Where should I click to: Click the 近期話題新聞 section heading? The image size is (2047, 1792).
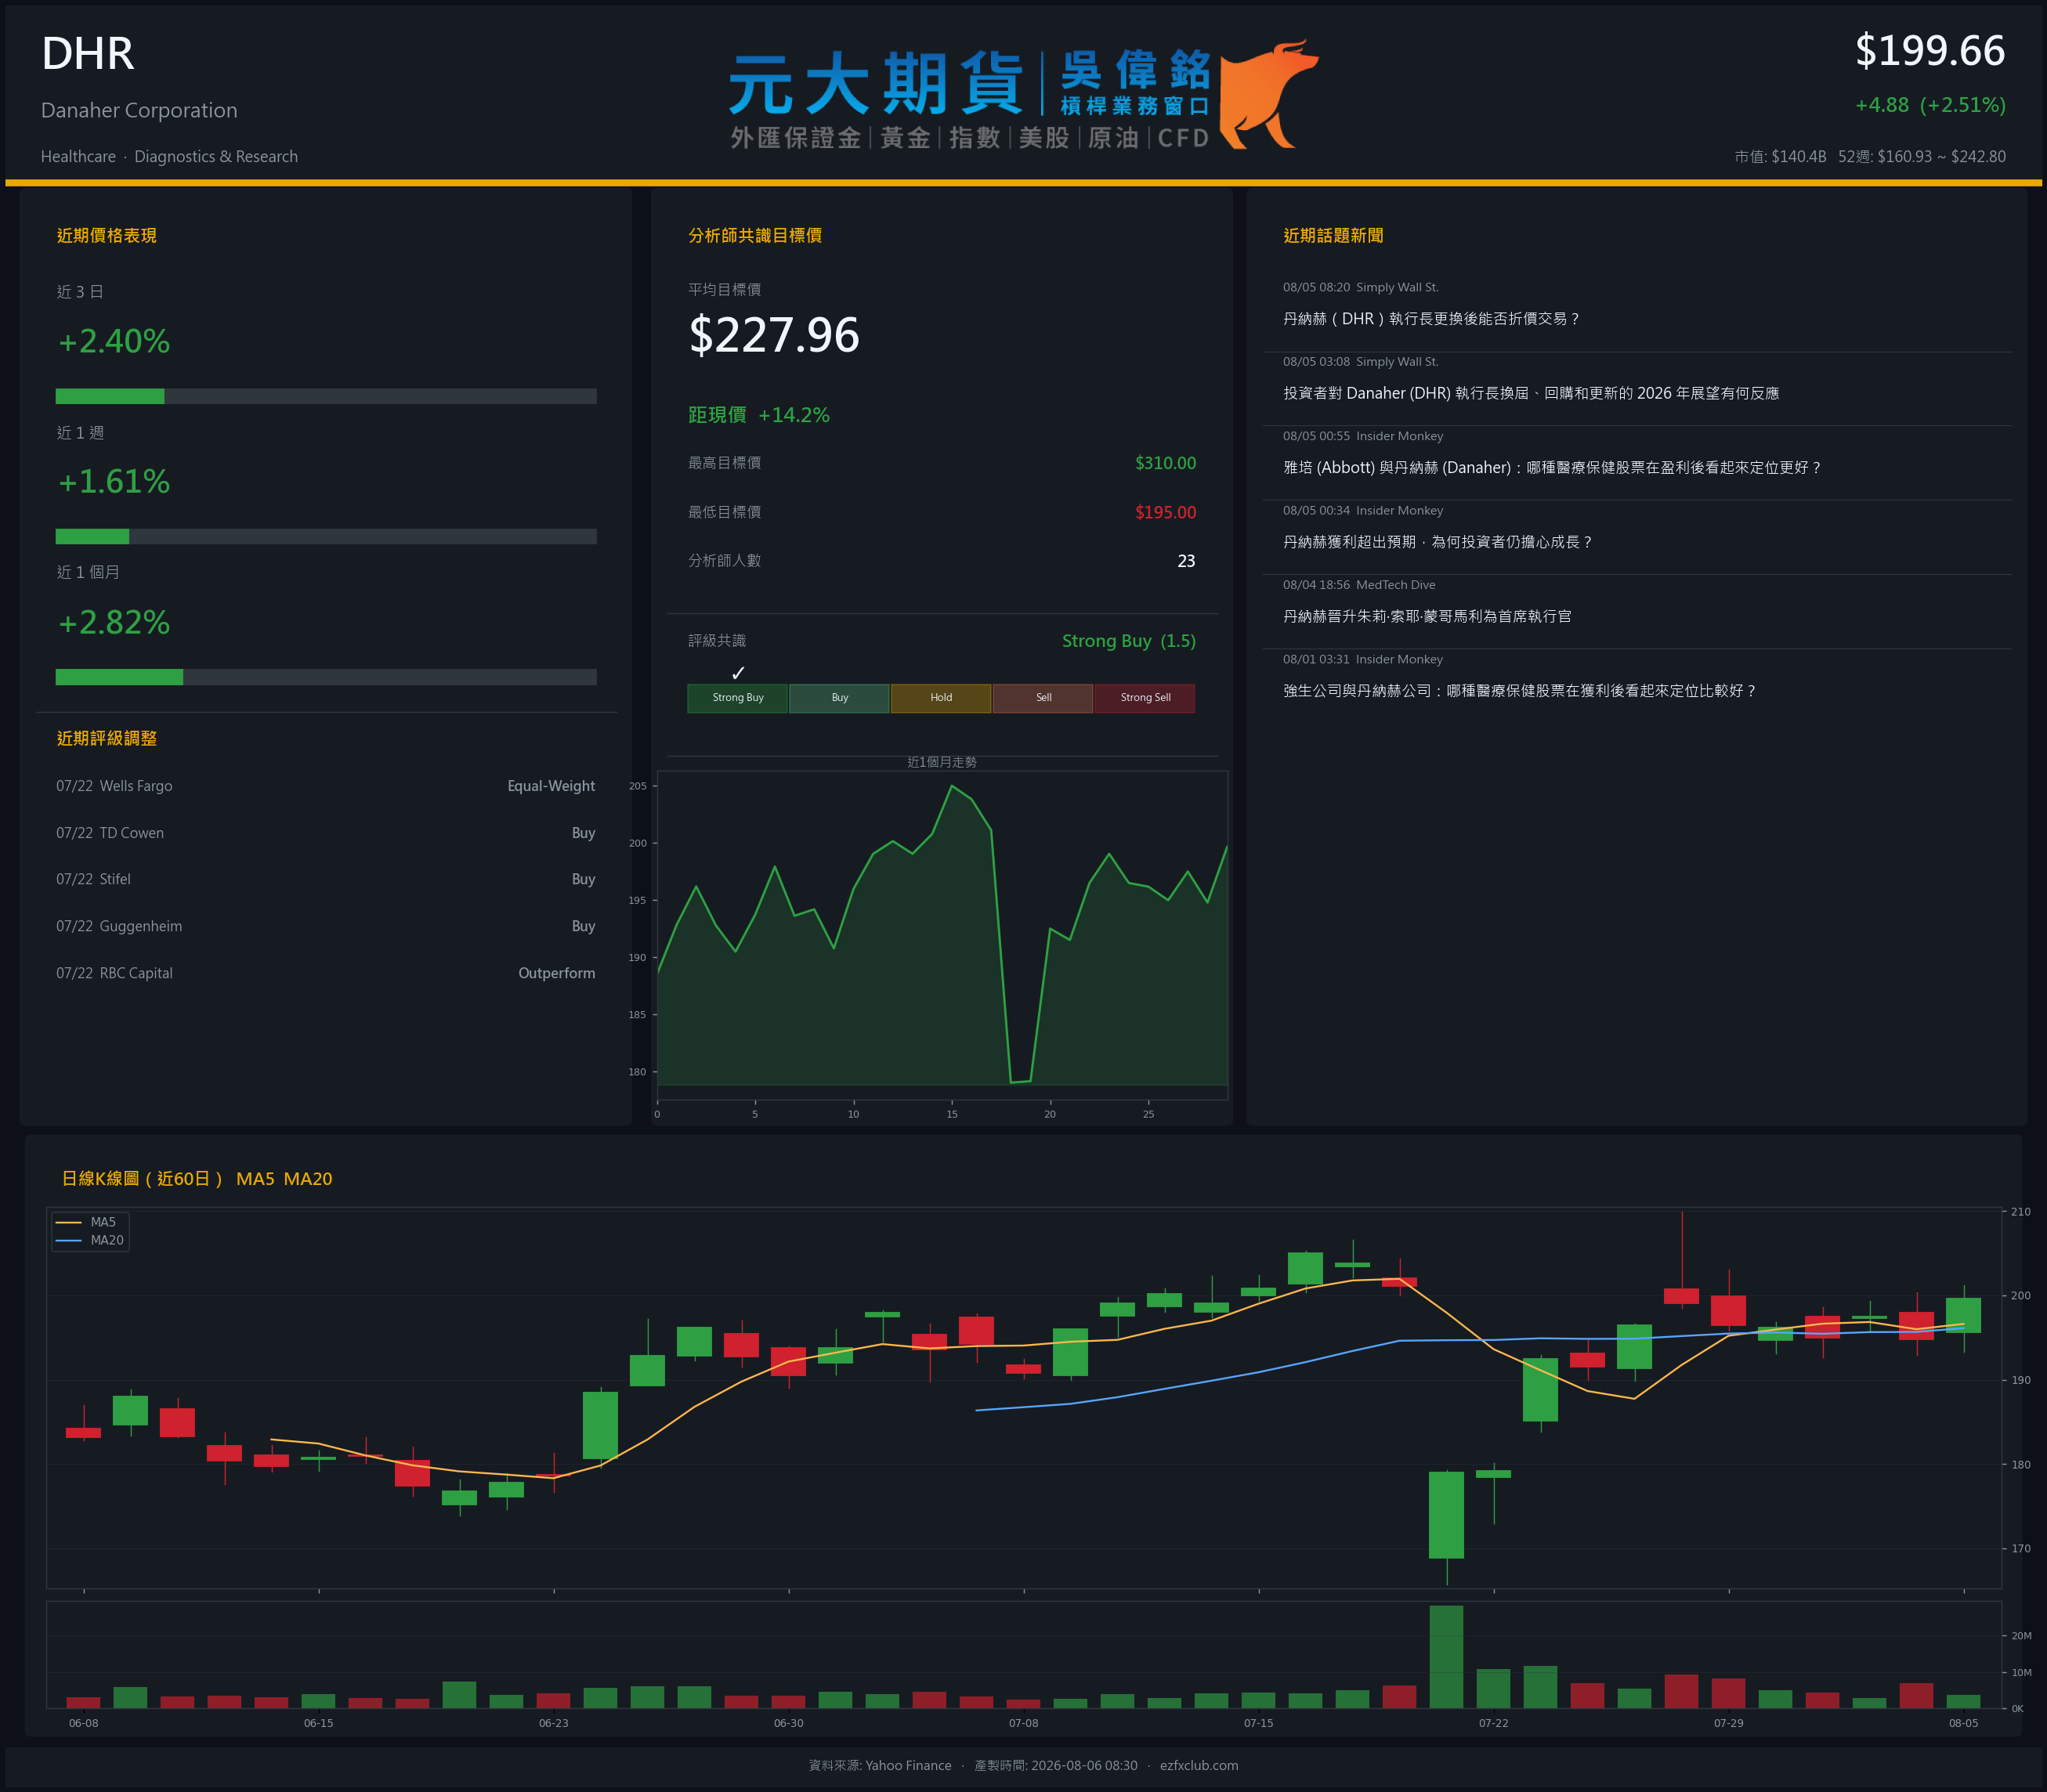(1333, 236)
